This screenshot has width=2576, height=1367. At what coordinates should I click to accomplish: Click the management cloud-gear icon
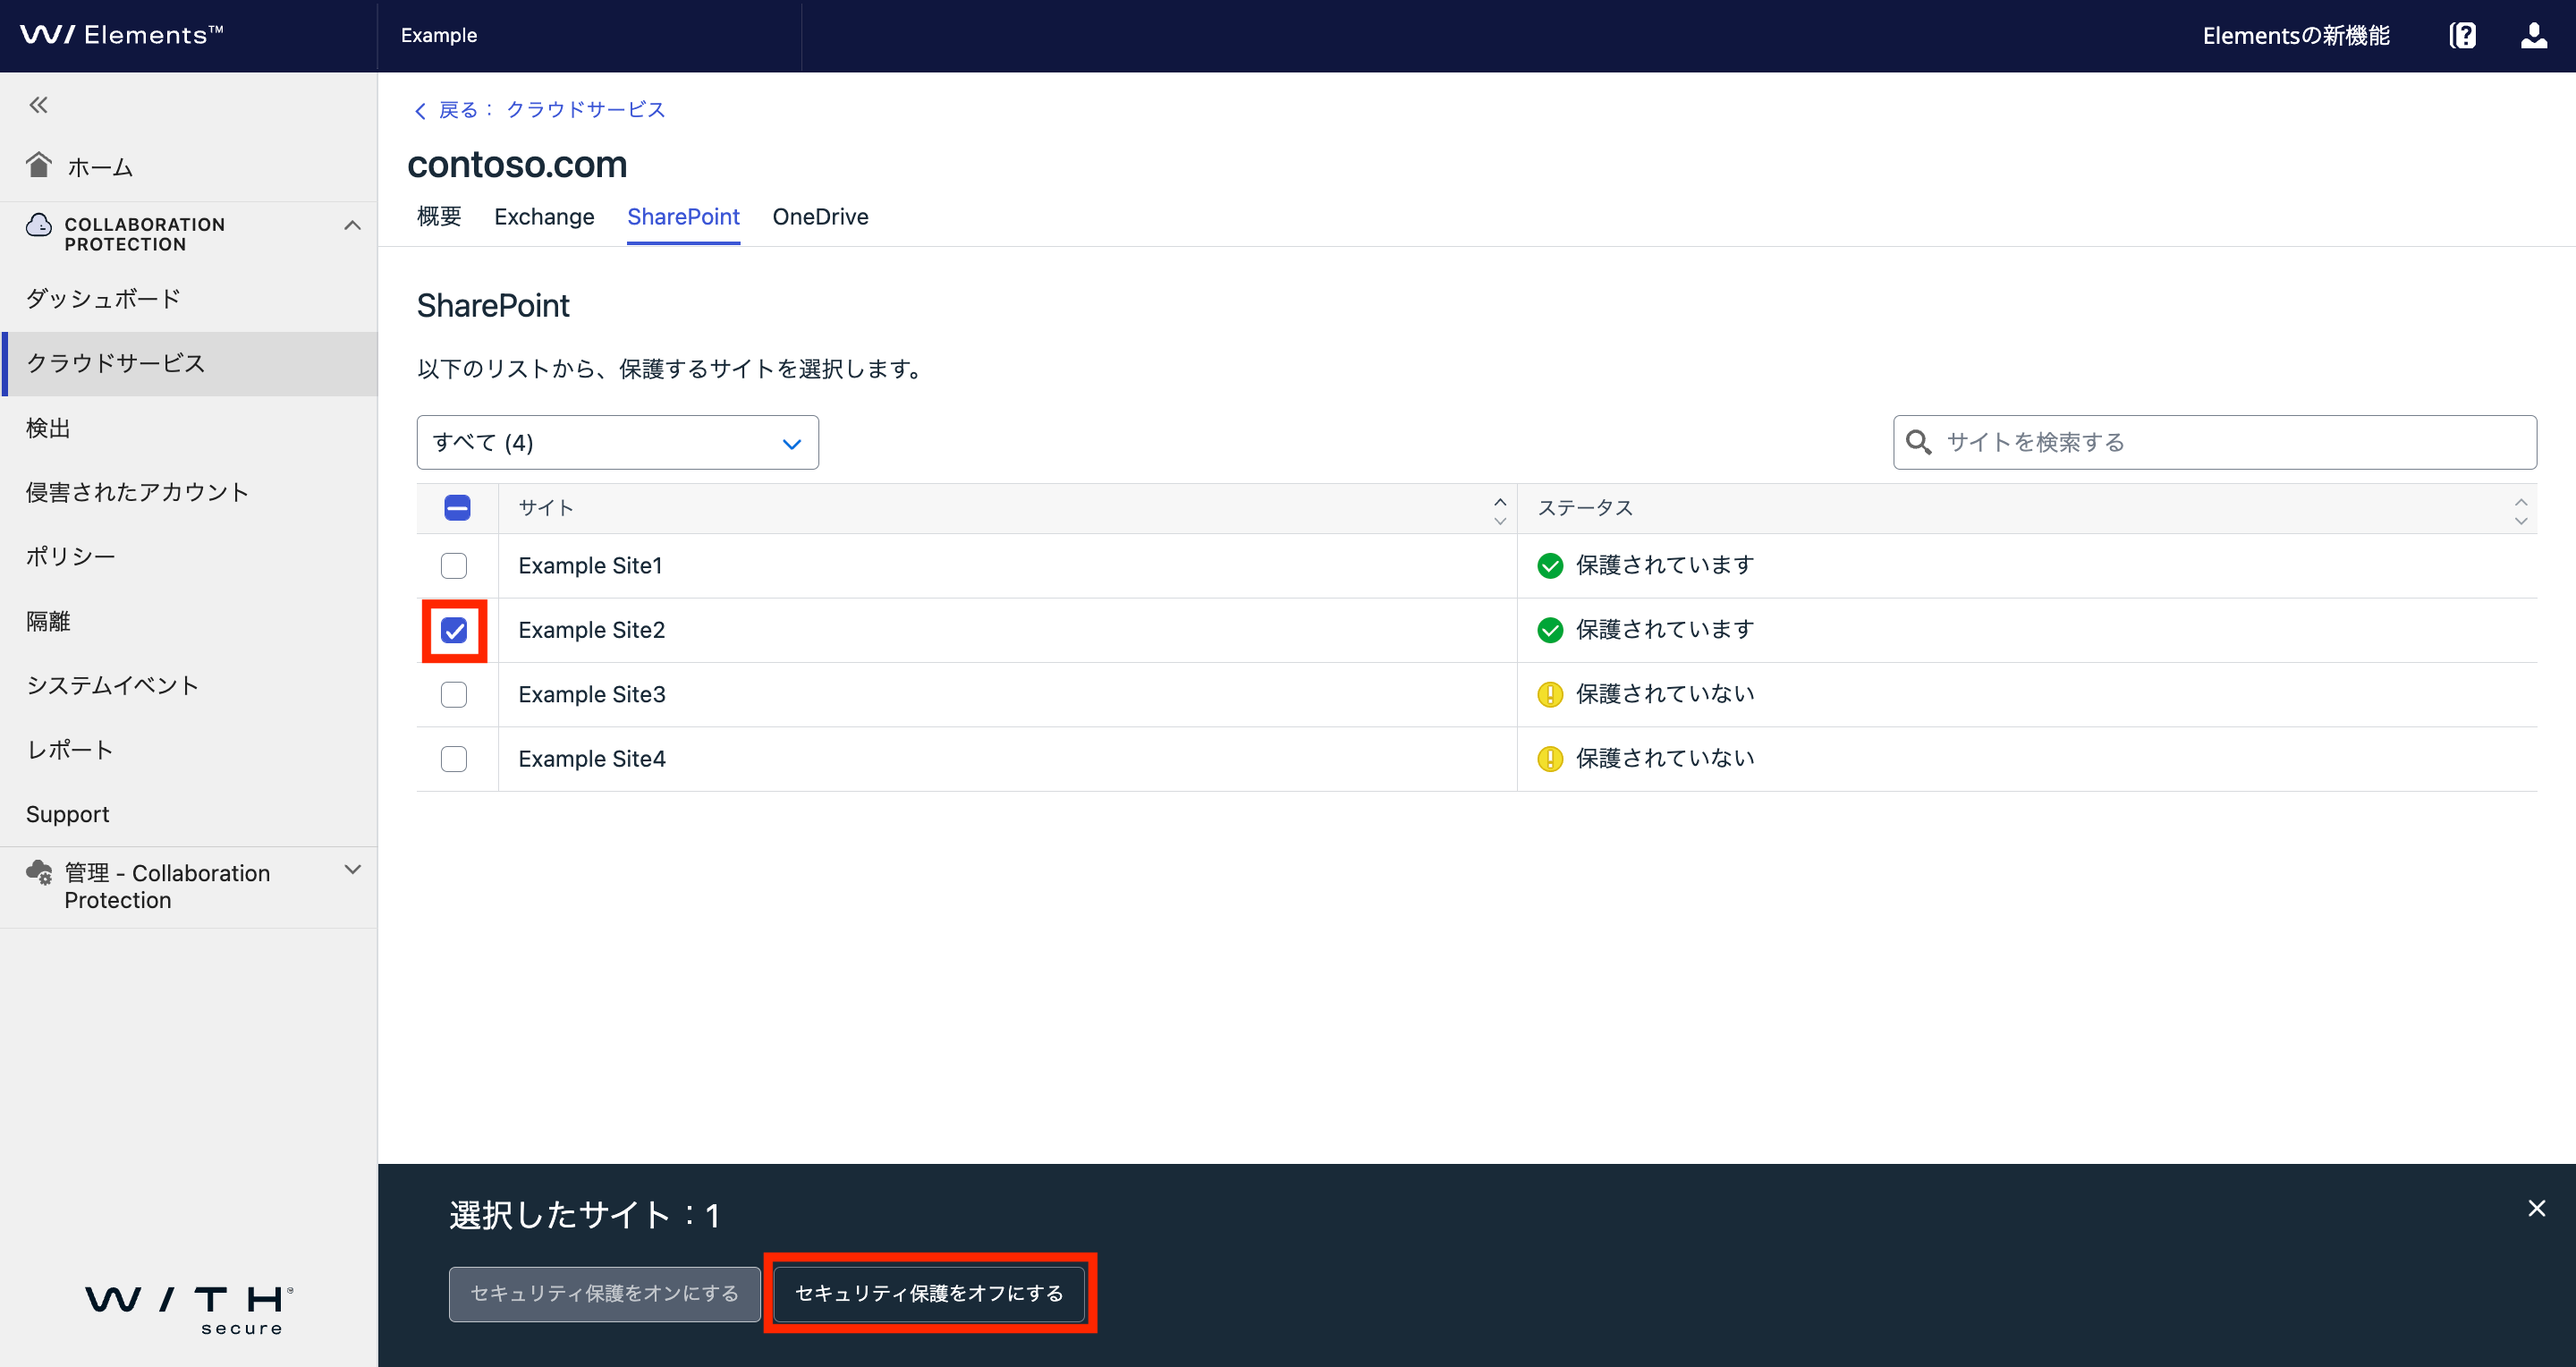(x=39, y=872)
